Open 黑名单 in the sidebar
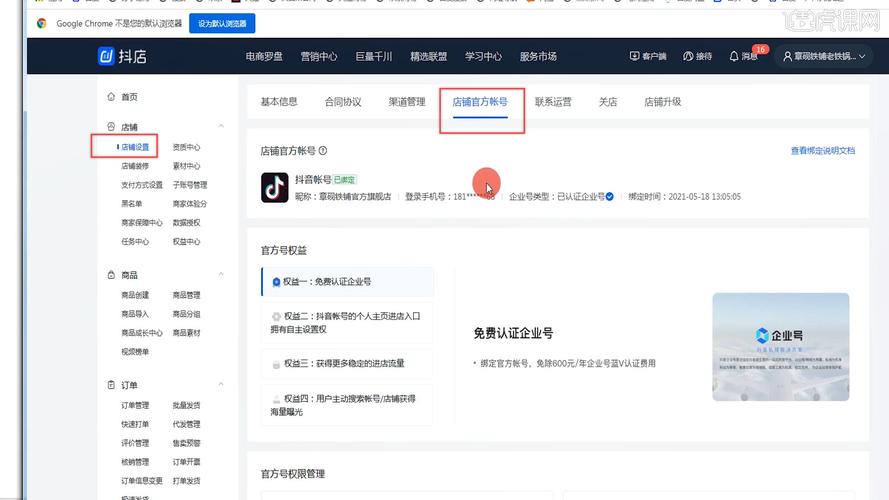The height and width of the screenshot is (500, 889). pos(132,204)
